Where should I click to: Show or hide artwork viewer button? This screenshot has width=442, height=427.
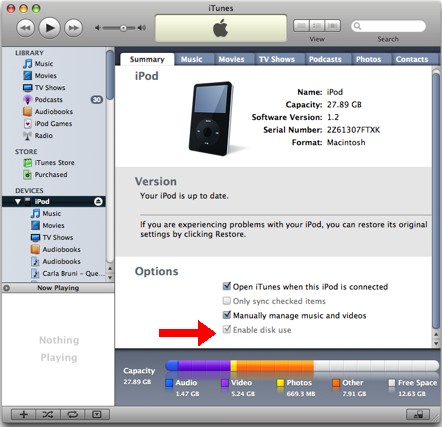pyautogui.click(x=97, y=414)
